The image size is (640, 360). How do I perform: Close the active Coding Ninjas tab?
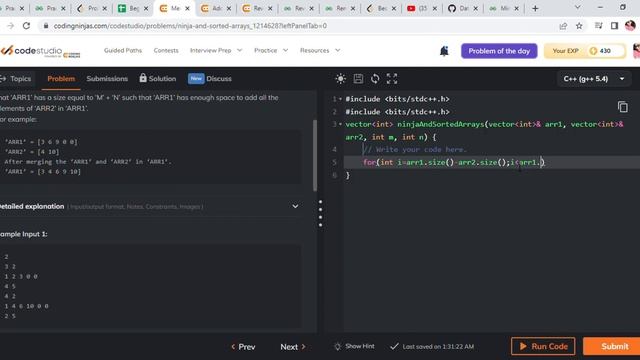[187, 8]
